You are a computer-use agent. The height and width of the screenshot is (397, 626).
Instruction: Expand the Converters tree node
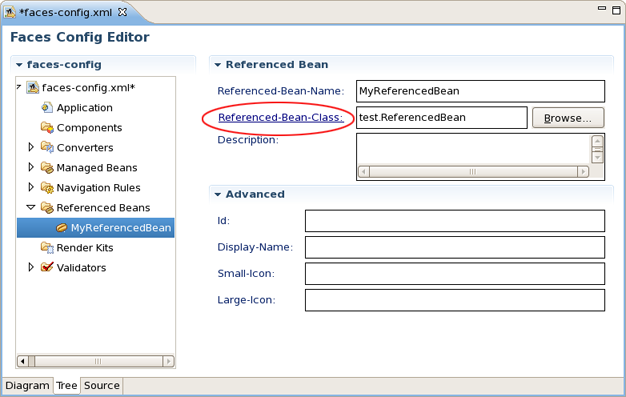[31, 147]
